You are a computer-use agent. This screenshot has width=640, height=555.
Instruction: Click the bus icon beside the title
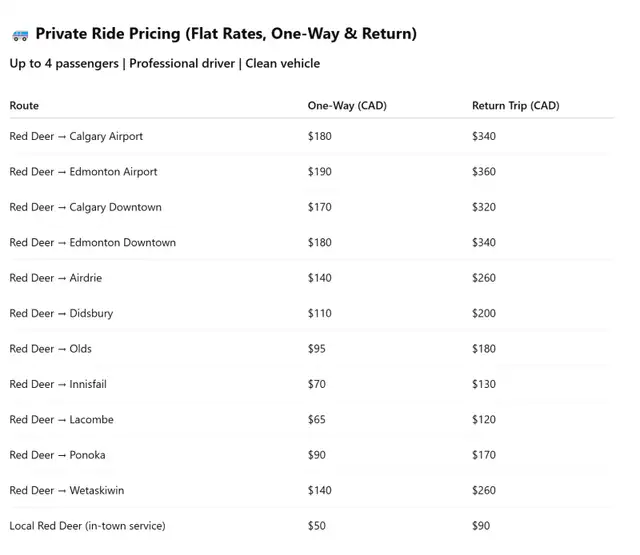pyautogui.click(x=20, y=36)
